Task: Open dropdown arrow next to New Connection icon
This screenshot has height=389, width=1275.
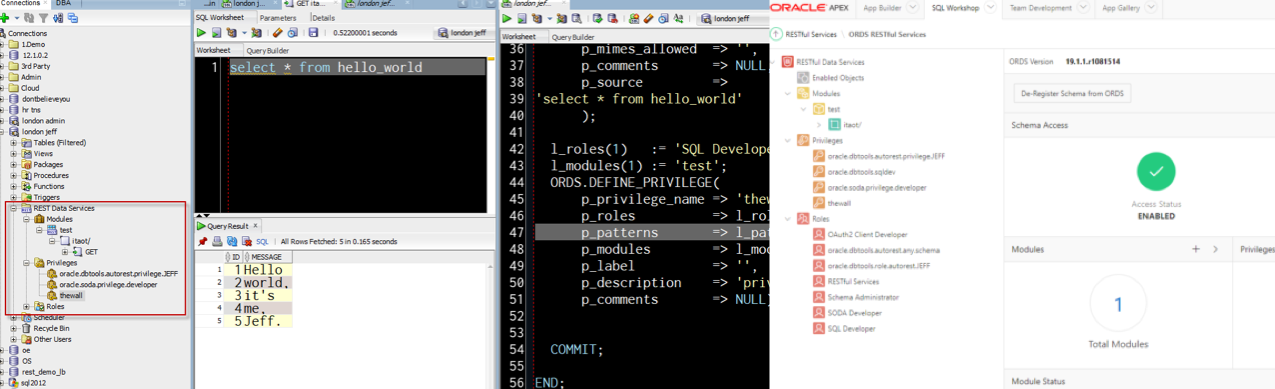Action: [16, 18]
